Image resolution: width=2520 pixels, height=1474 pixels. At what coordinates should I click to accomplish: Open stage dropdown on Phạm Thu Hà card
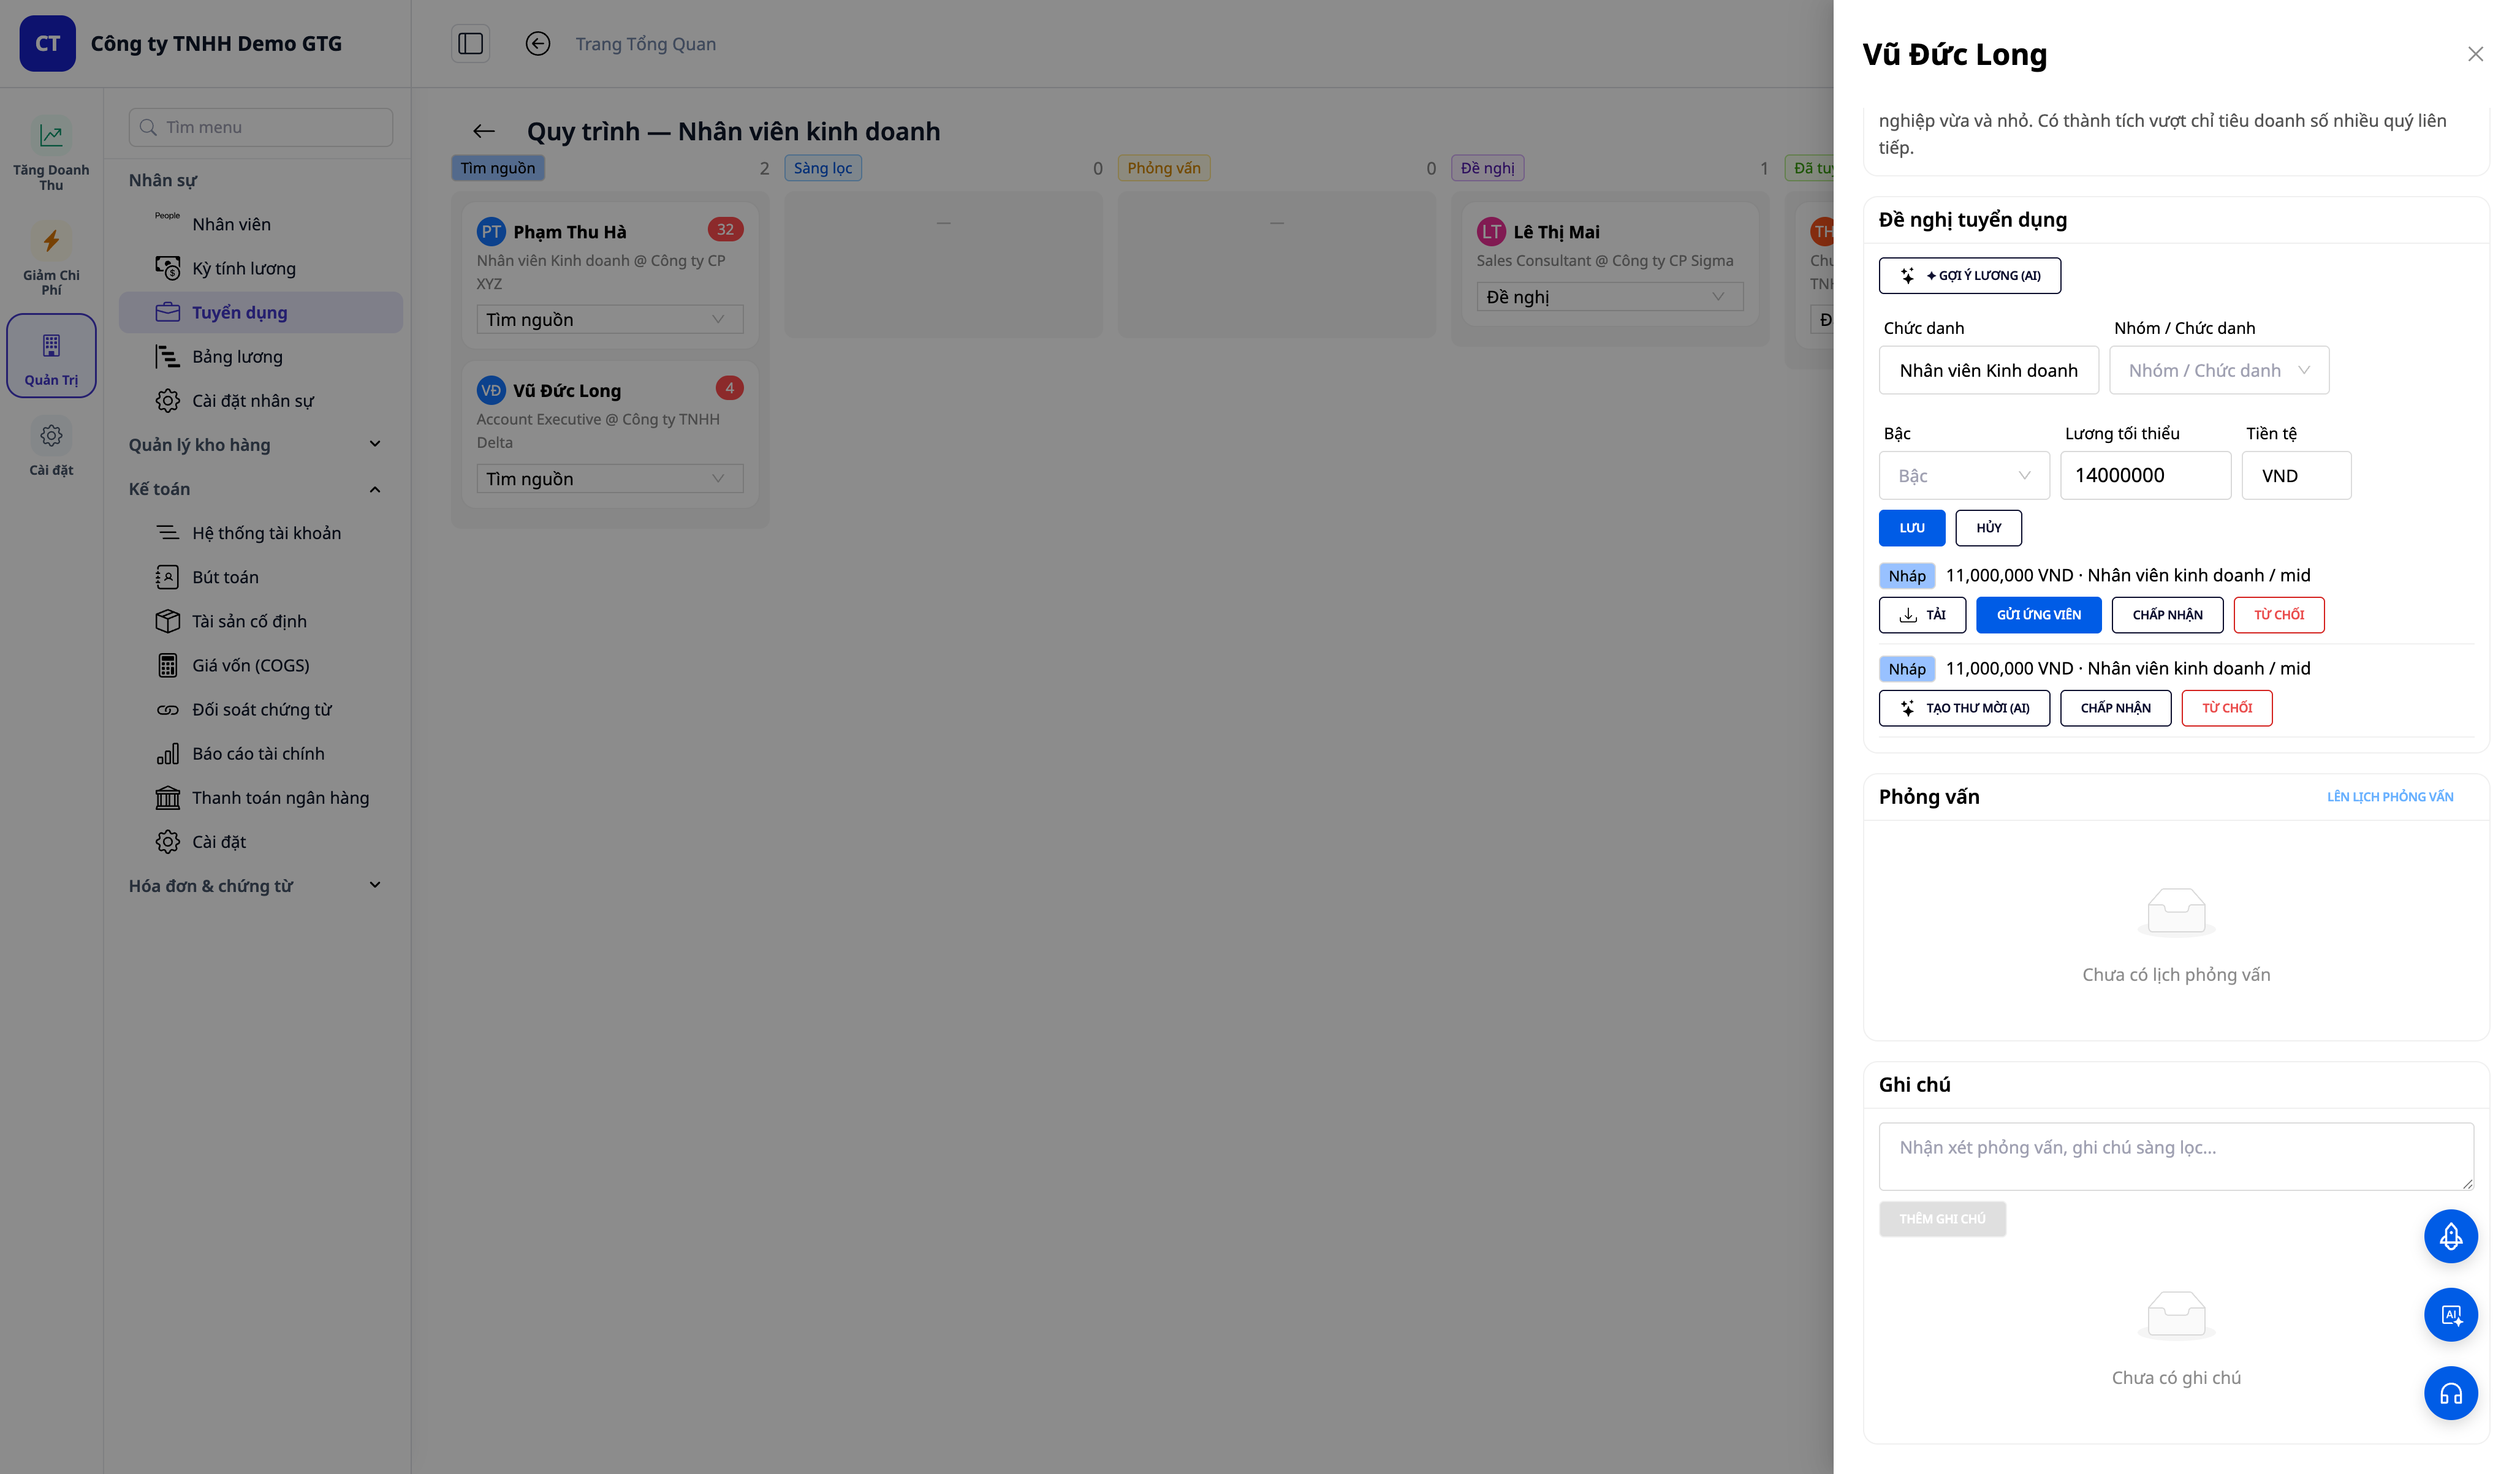[609, 319]
